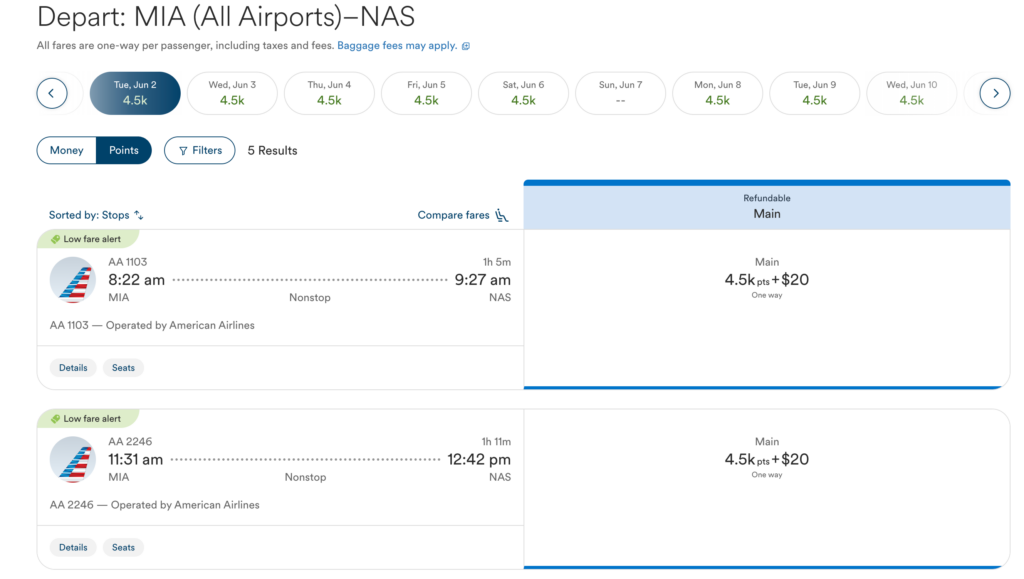The width and height of the screenshot is (1024, 579).
Task: Click the 9:27 am arrival time
Action: pyautogui.click(x=483, y=279)
